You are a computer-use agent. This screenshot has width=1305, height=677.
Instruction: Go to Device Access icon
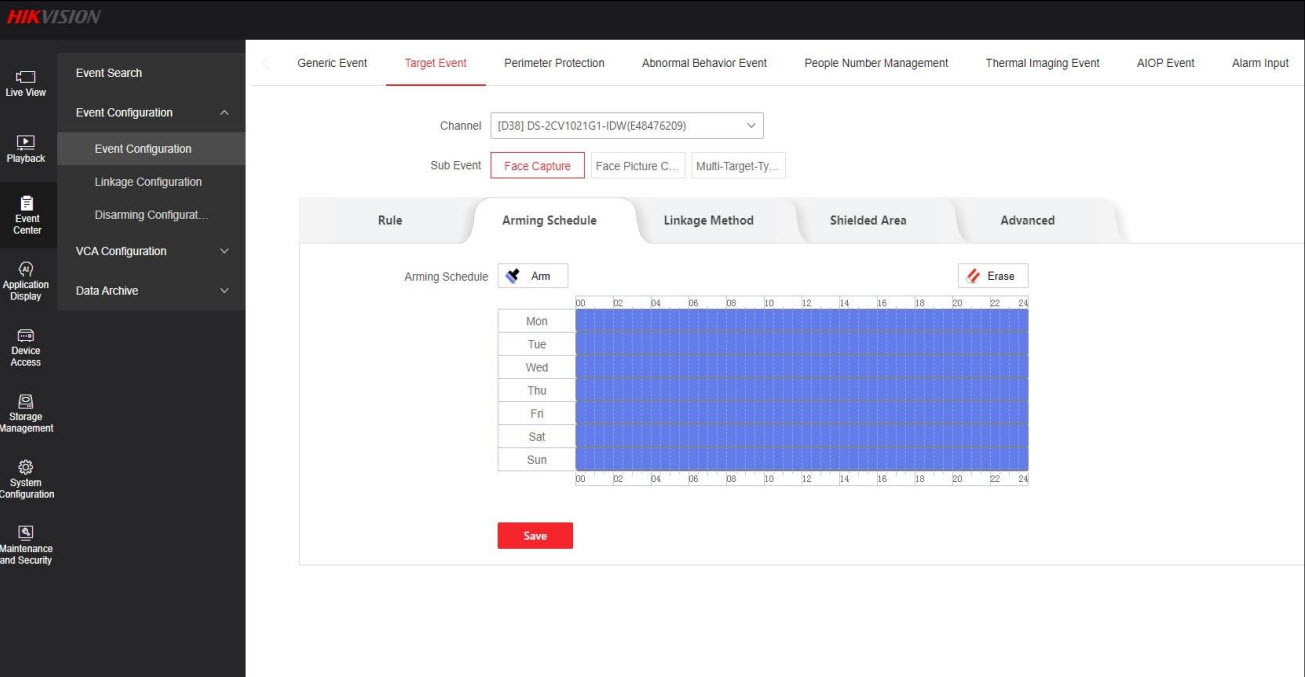coord(26,348)
